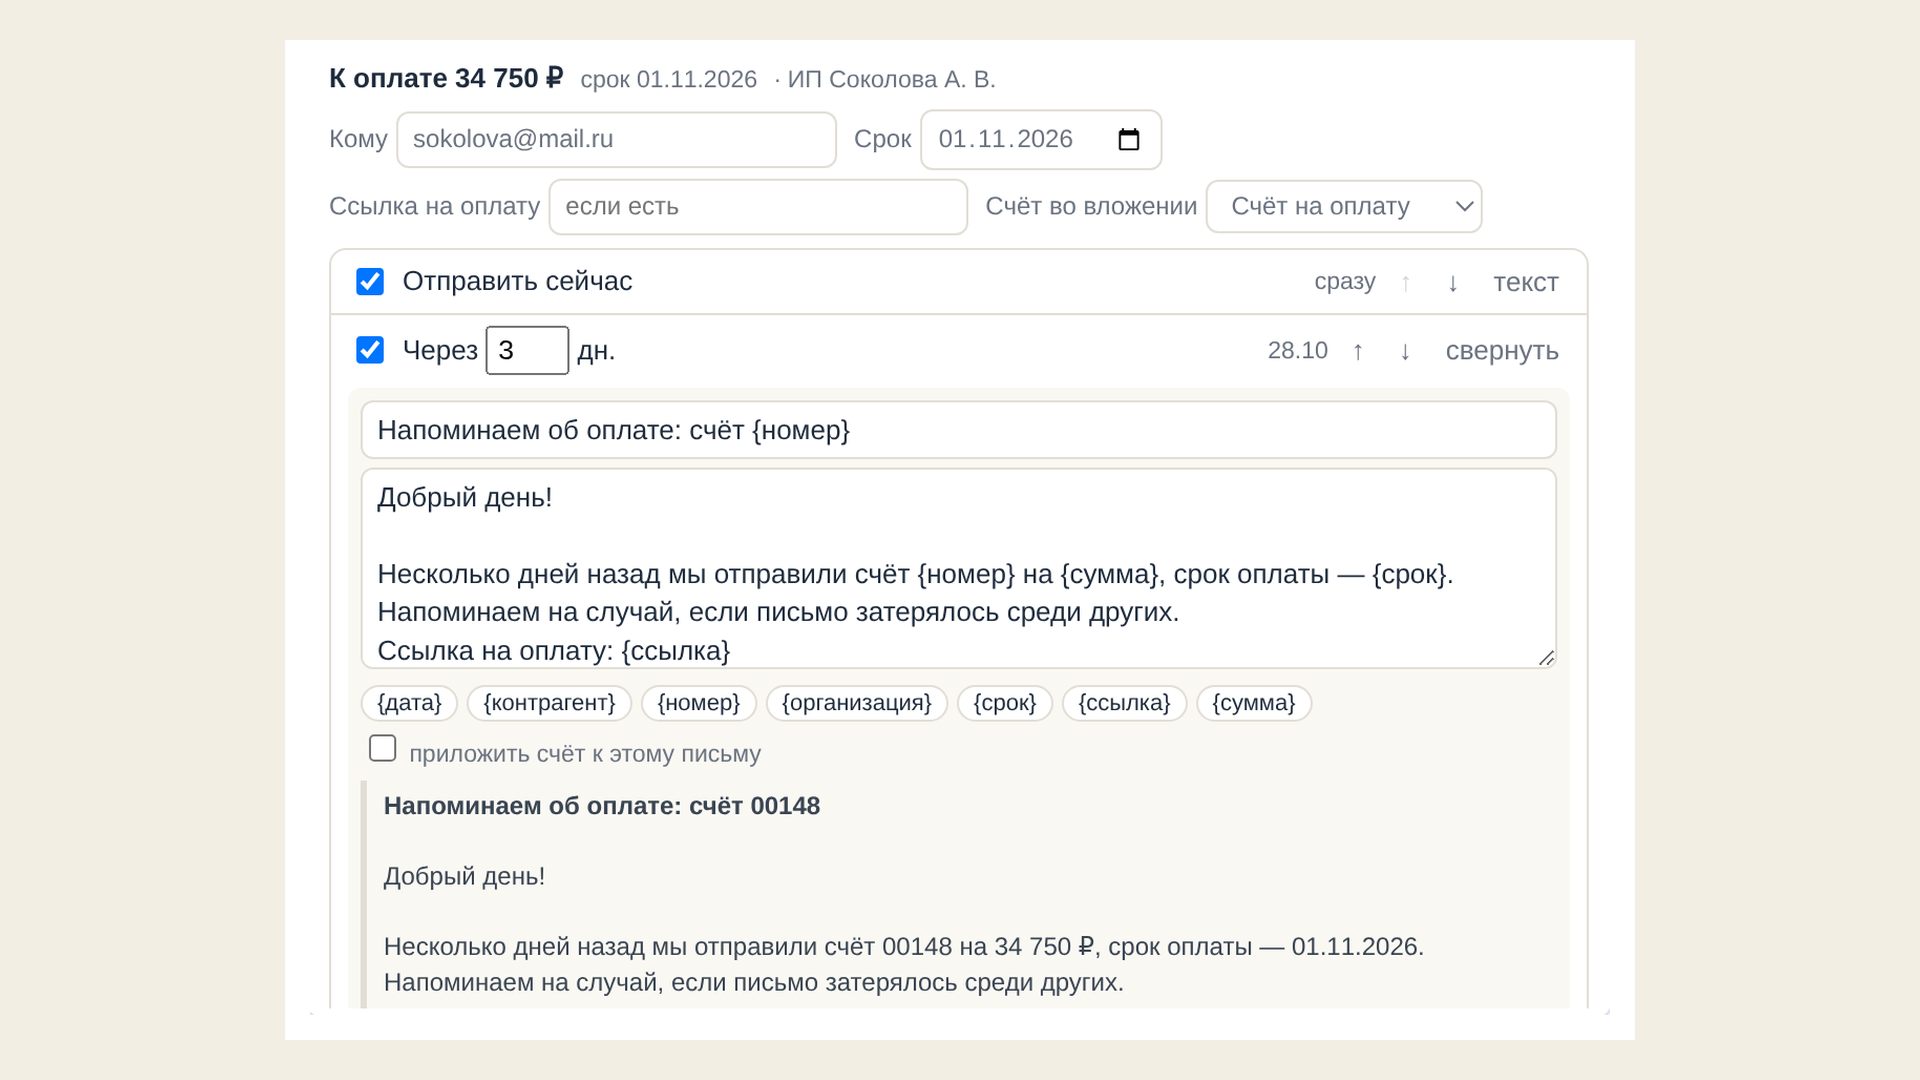Click the '28.10' send date label

click(x=1297, y=350)
